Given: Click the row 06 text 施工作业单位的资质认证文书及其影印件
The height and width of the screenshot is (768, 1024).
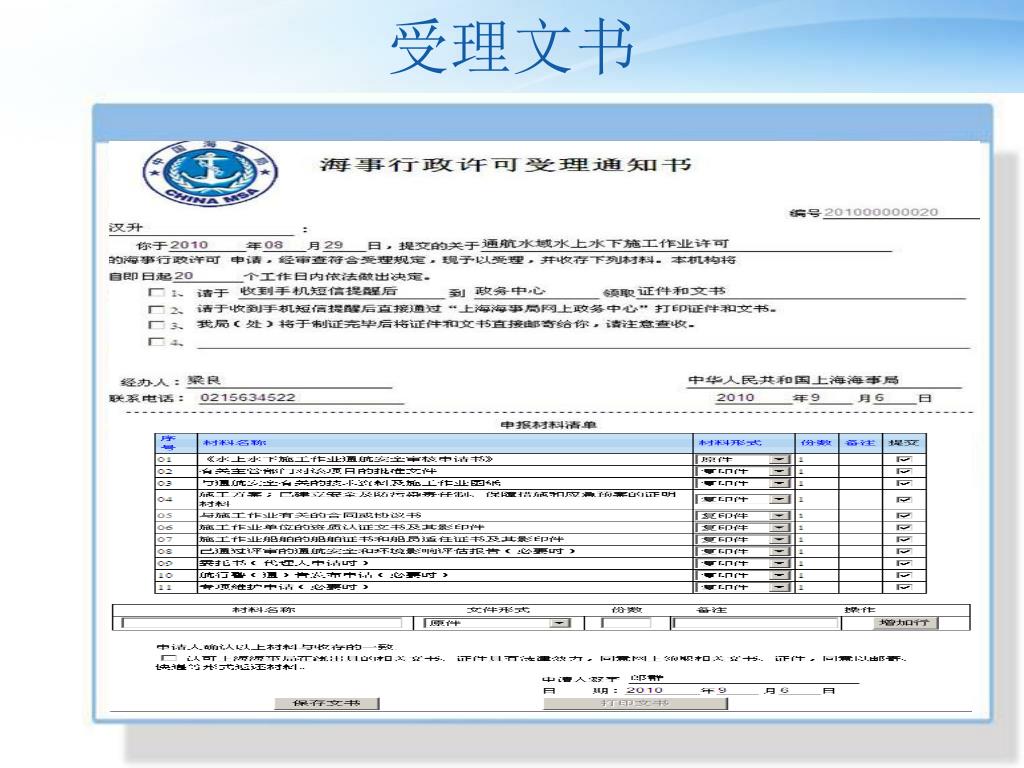Looking at the screenshot, I should pos(342,527).
